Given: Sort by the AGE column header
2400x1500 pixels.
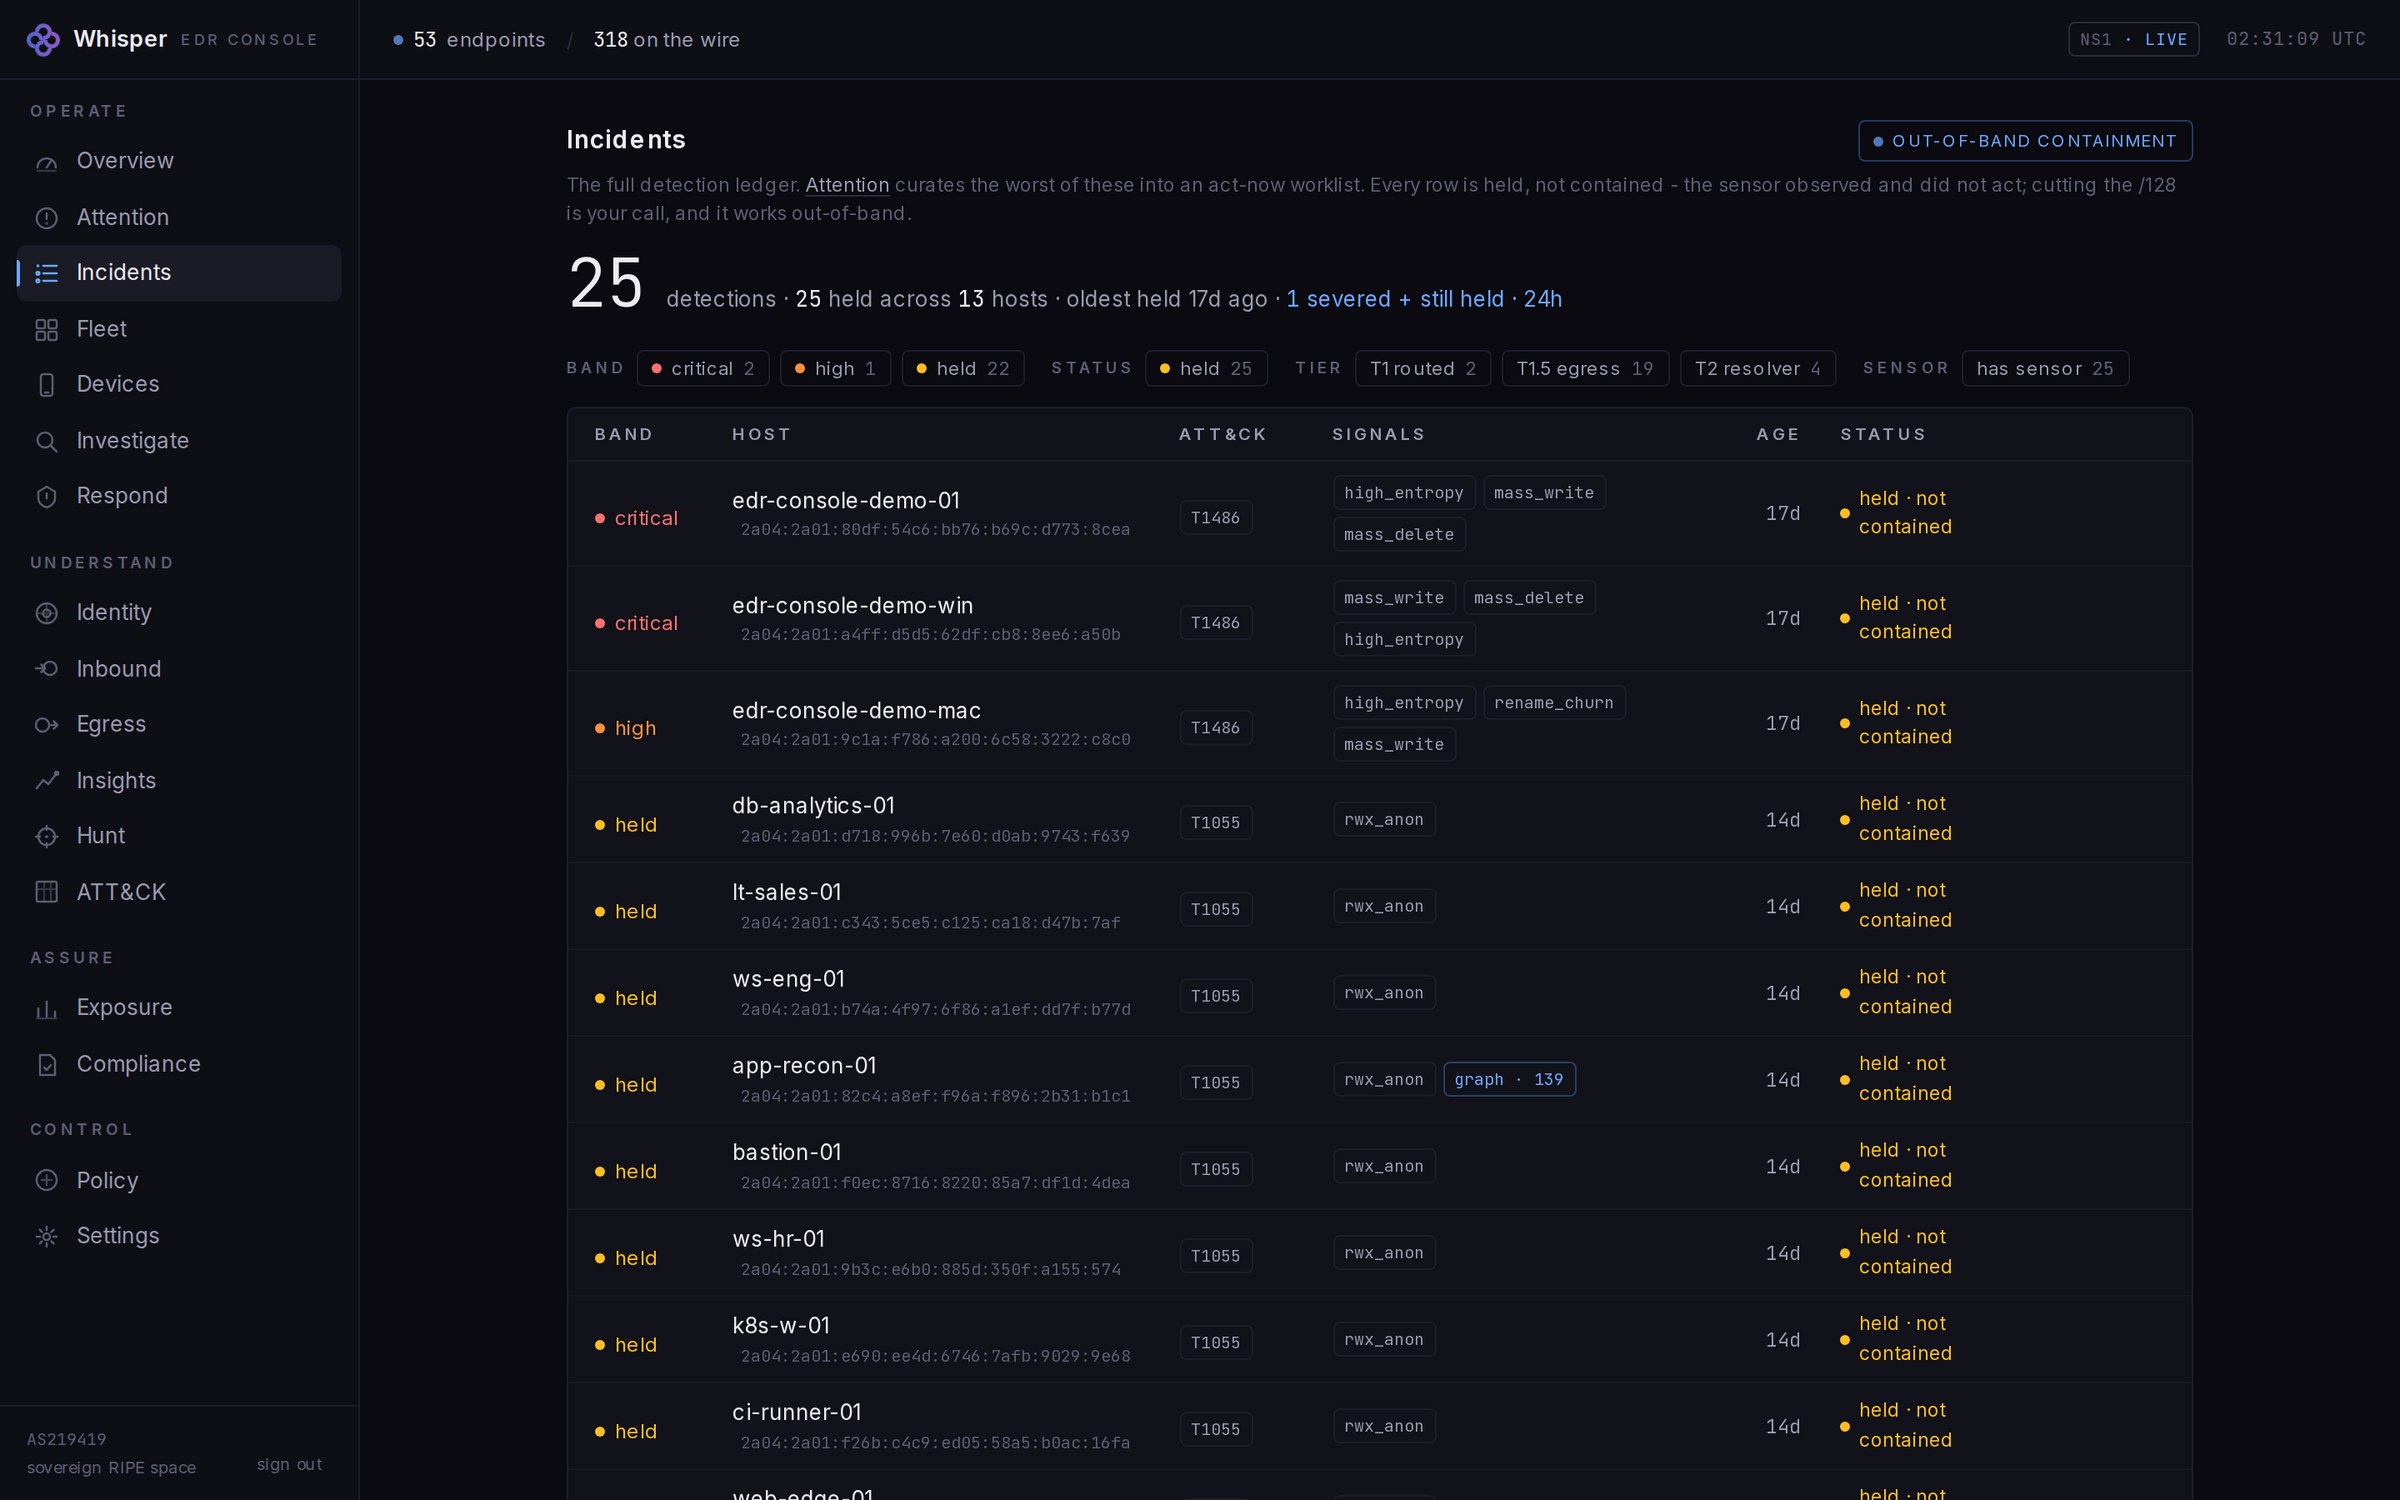Looking at the screenshot, I should tap(1777, 435).
